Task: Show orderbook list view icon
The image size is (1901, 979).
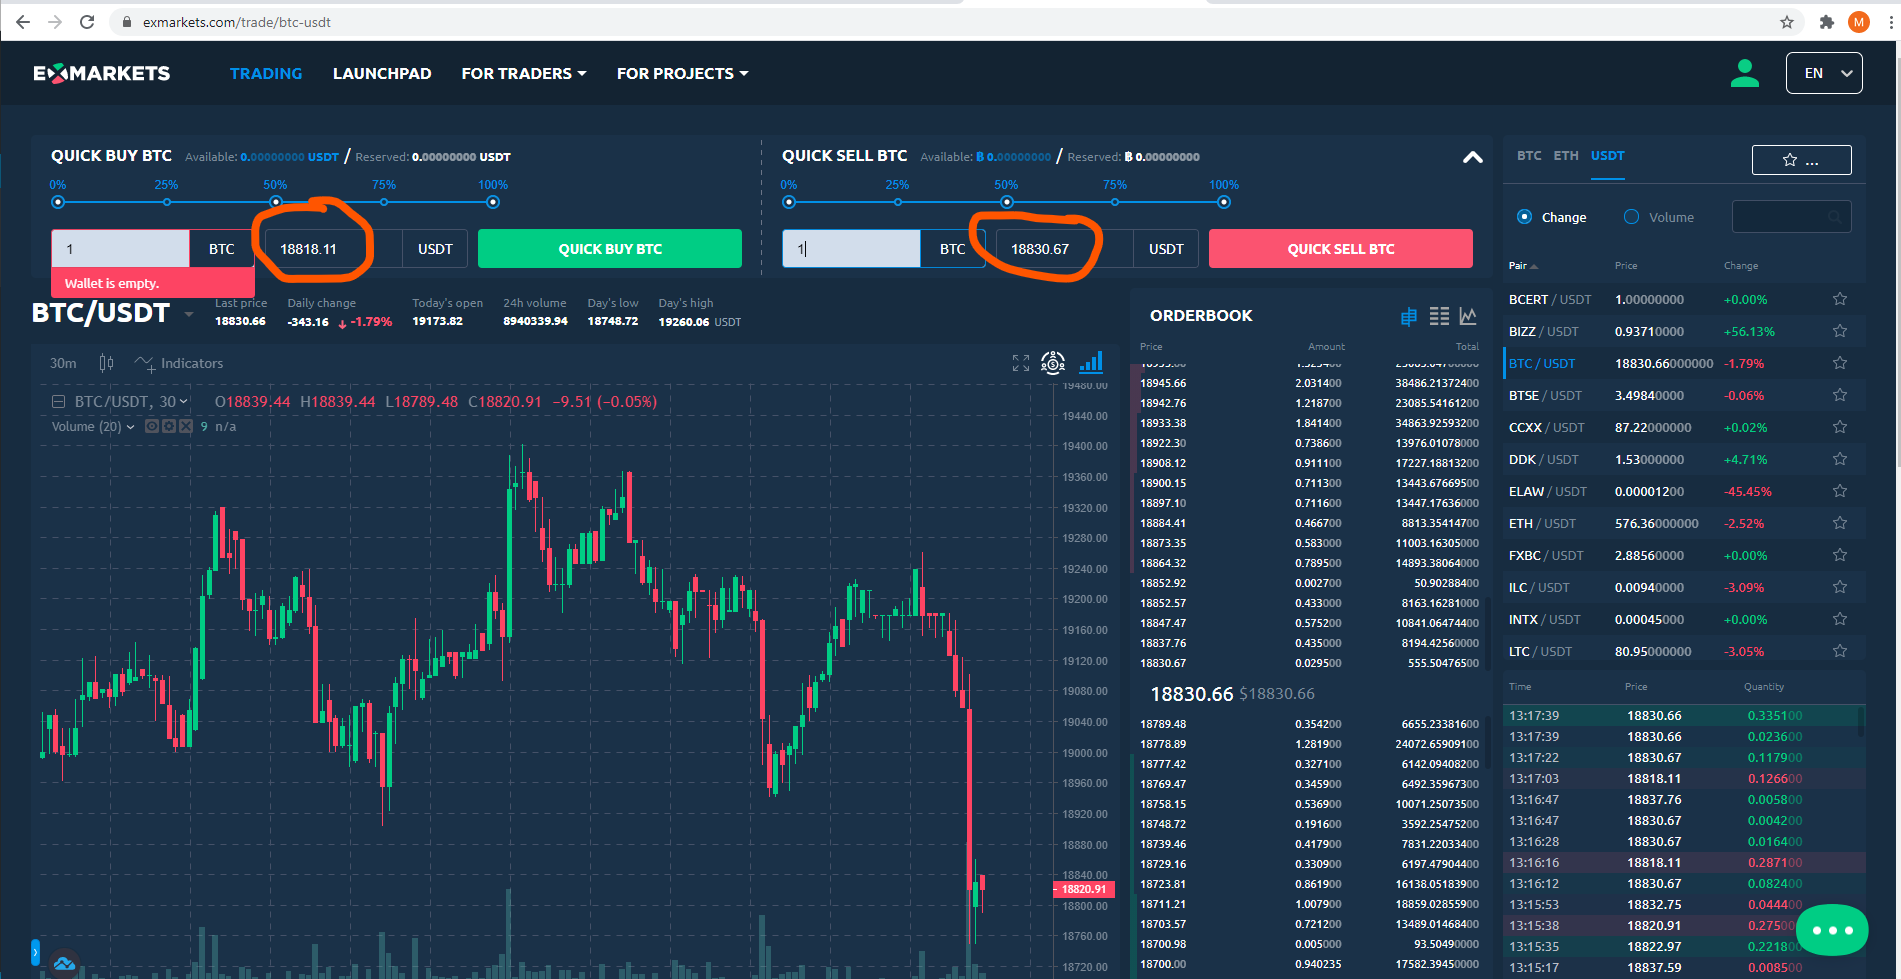Action: coord(1439,316)
